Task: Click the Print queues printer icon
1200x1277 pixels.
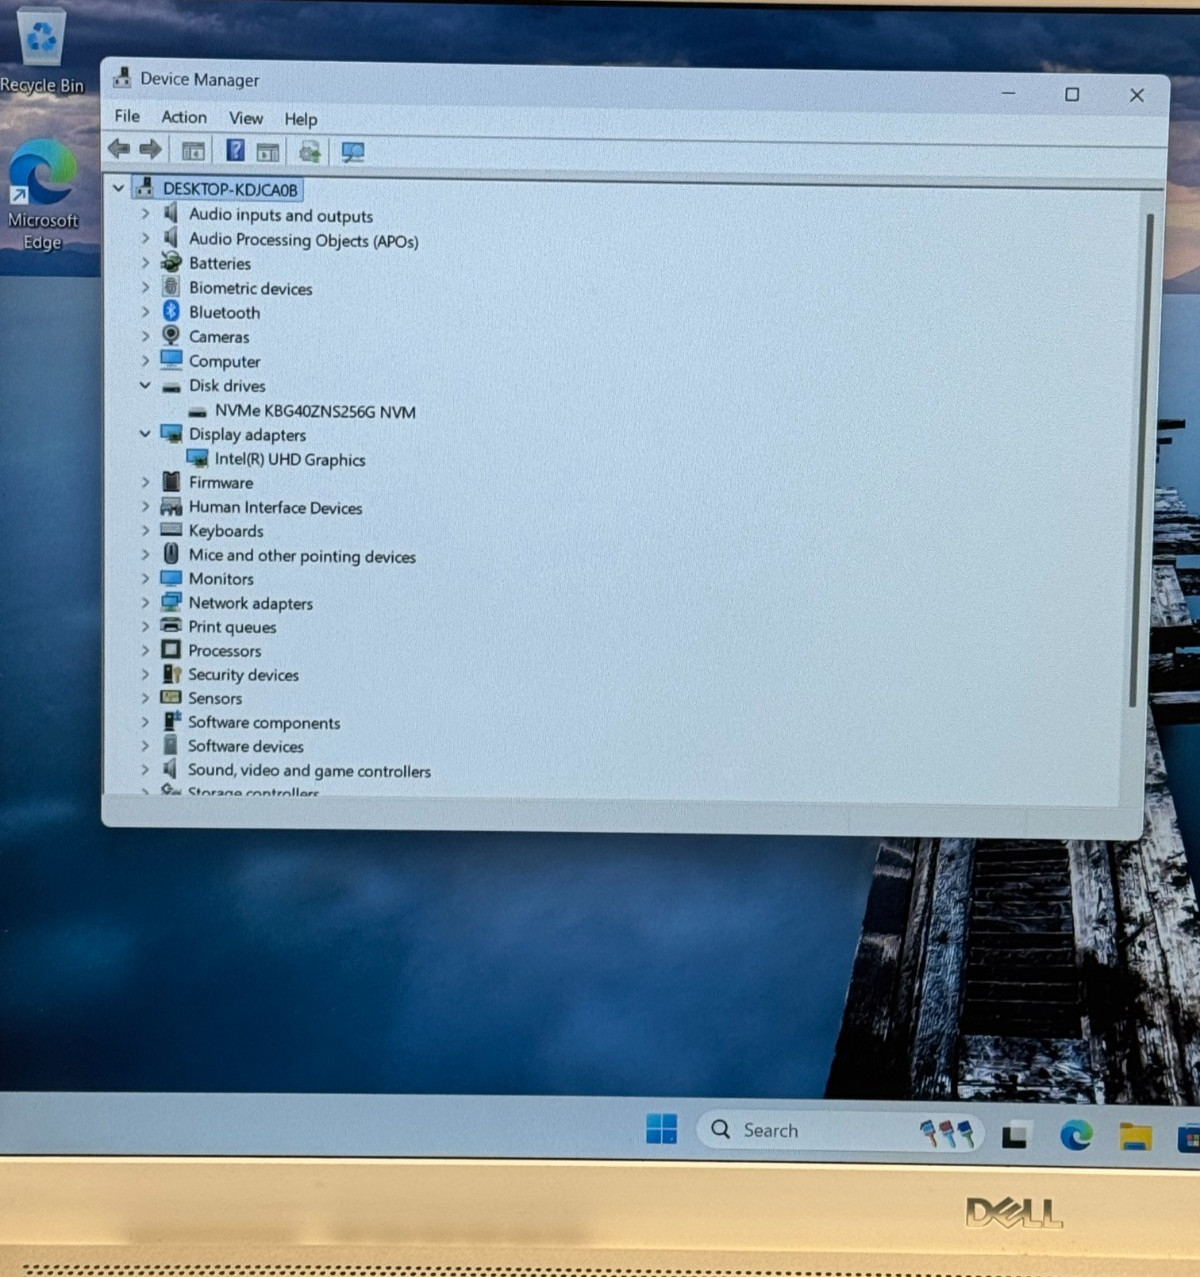Action: pyautogui.click(x=171, y=626)
